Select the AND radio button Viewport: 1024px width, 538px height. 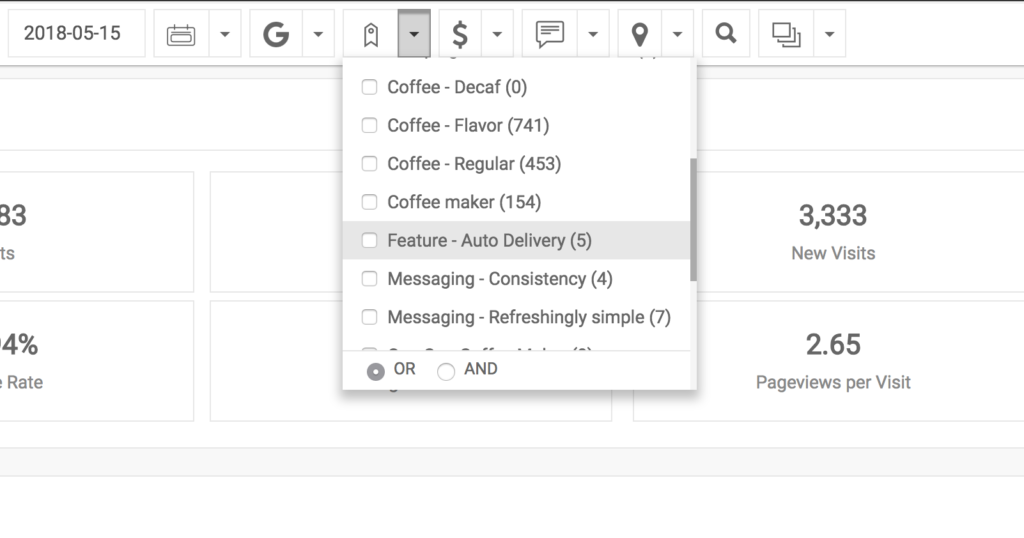coord(446,372)
